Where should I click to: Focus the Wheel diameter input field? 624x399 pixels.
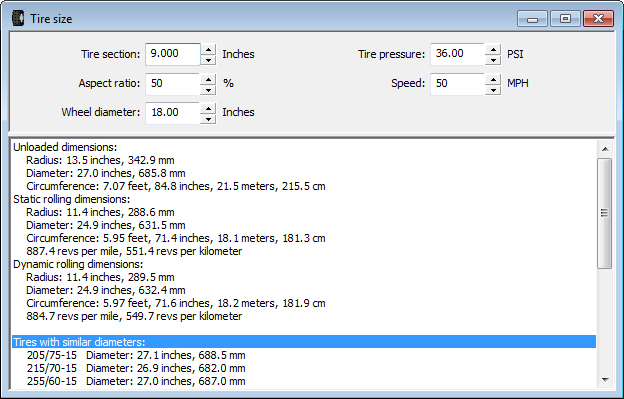173,113
